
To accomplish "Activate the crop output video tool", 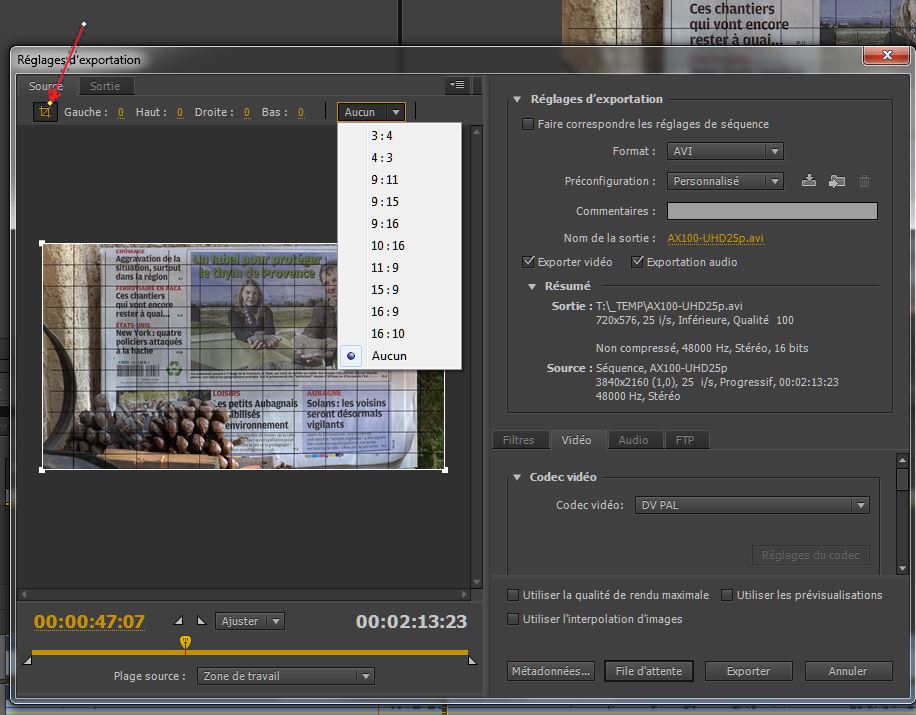I will 45,112.
